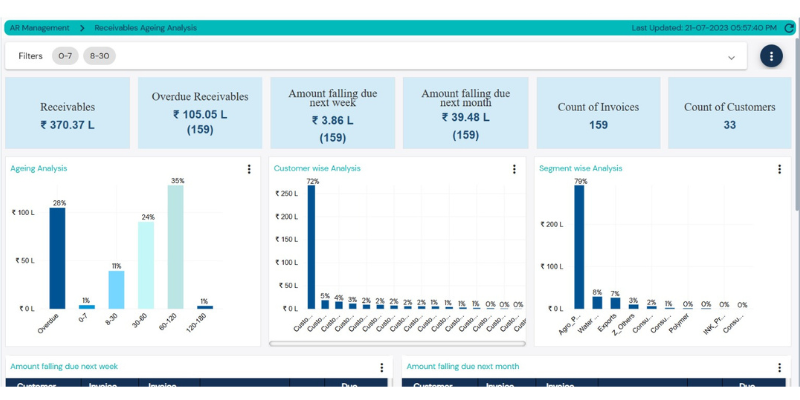Click the Overdue bar in Ageing Analysis

click(x=57, y=258)
